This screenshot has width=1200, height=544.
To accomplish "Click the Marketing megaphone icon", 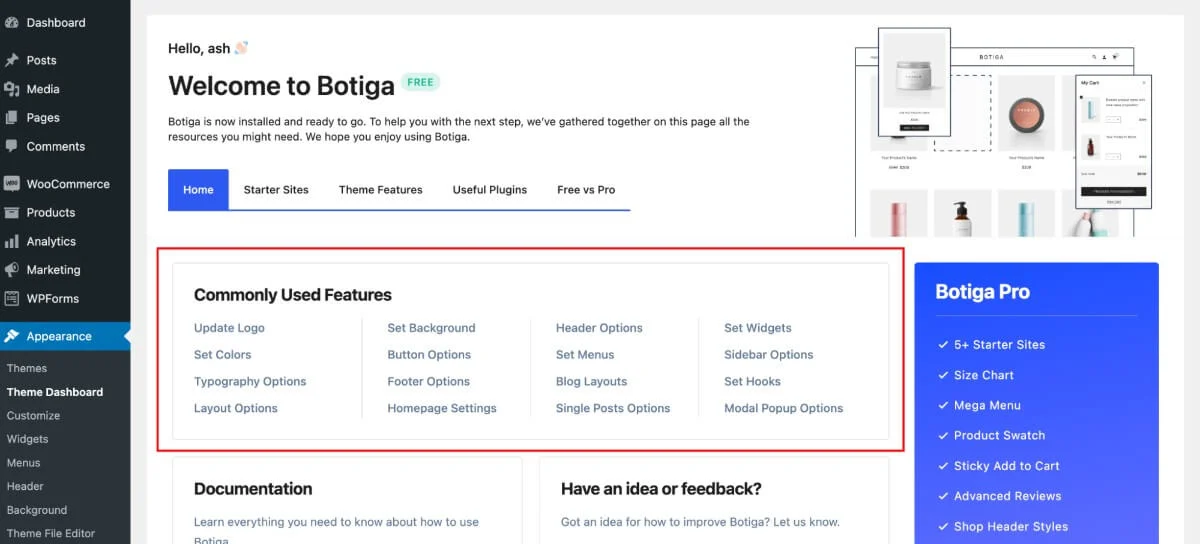I will click(x=12, y=270).
